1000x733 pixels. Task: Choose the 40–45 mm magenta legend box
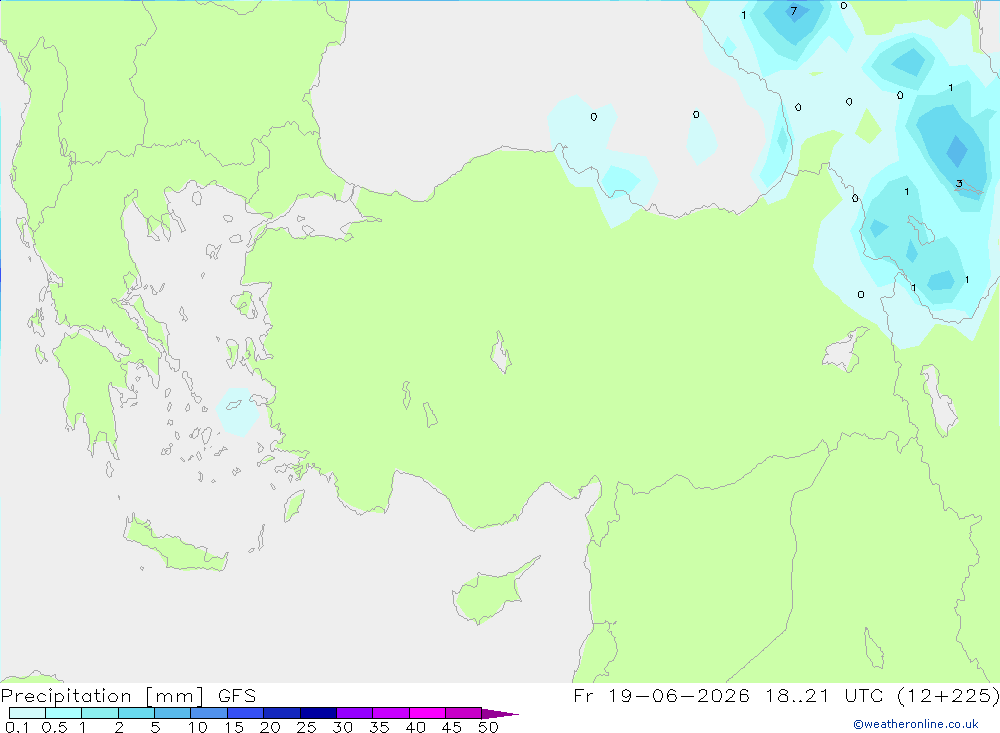[427, 713]
